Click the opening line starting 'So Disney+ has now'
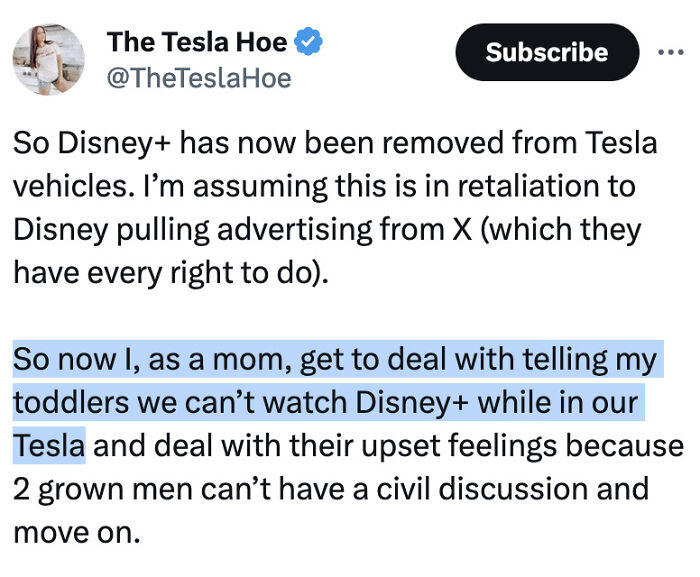Screen dimensions: 700x577 pos(335,143)
